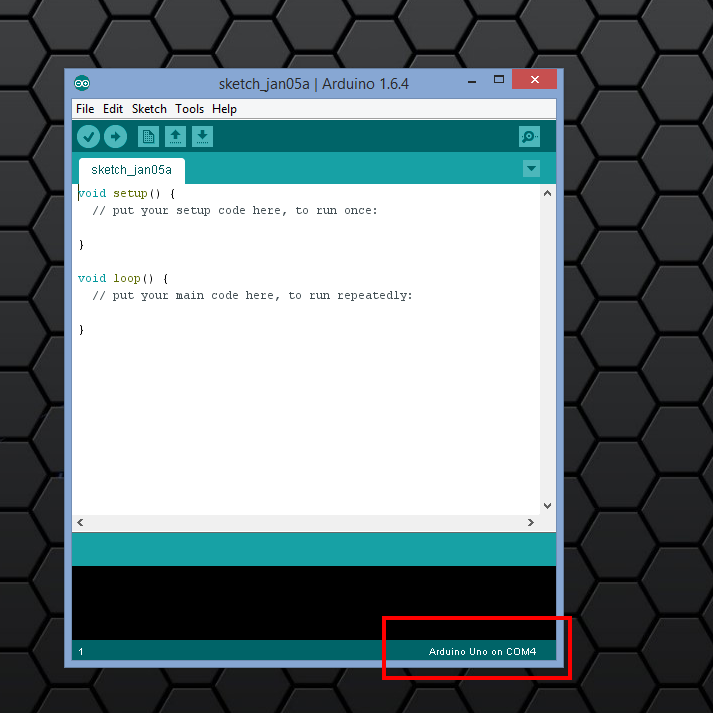Click the Upload arrow button
The image size is (713, 713).
[115, 136]
